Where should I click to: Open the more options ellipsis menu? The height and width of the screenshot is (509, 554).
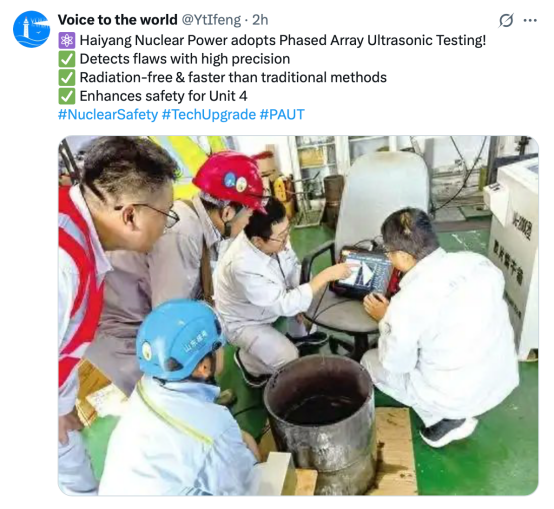530,20
